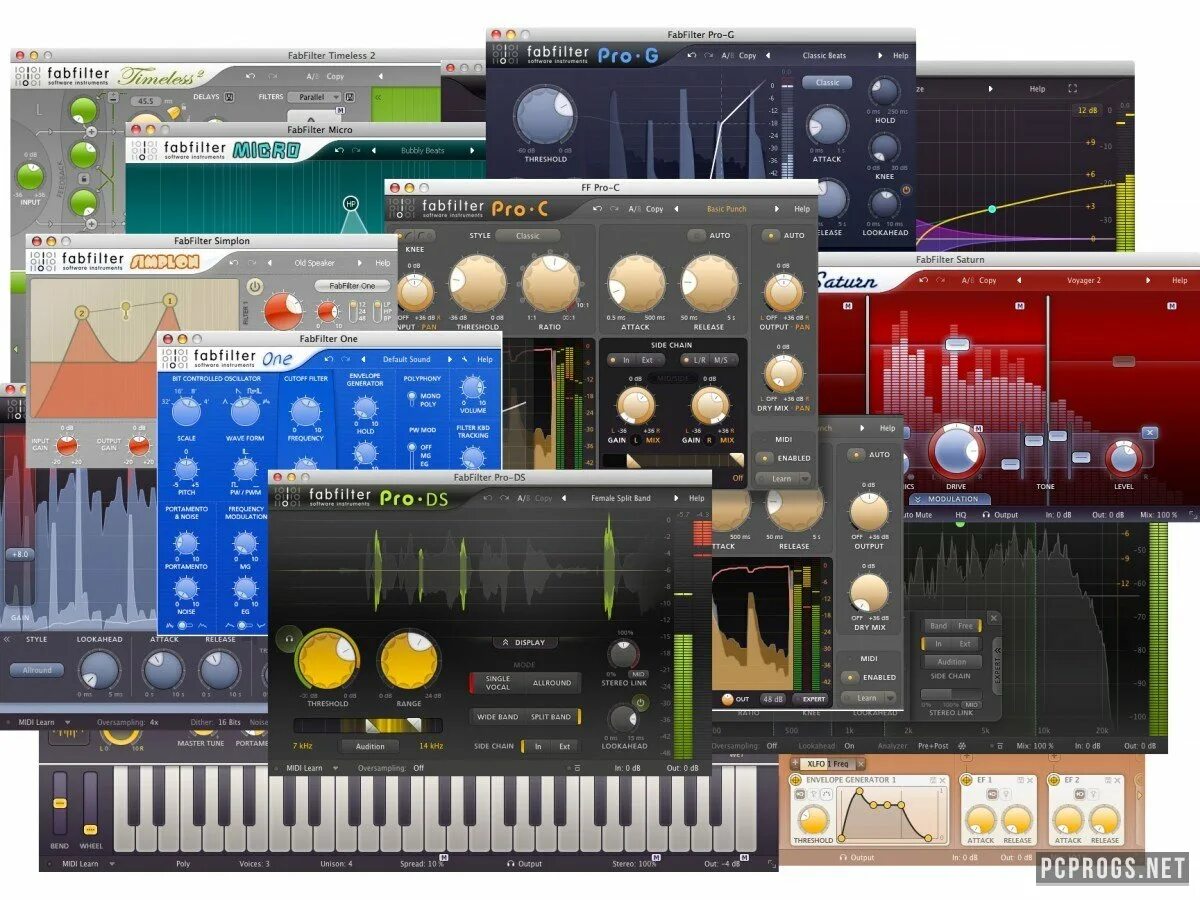Screen dimensions: 1200x900
Task: Click Redo arrow in Pro-C header
Action: pyautogui.click(x=613, y=209)
